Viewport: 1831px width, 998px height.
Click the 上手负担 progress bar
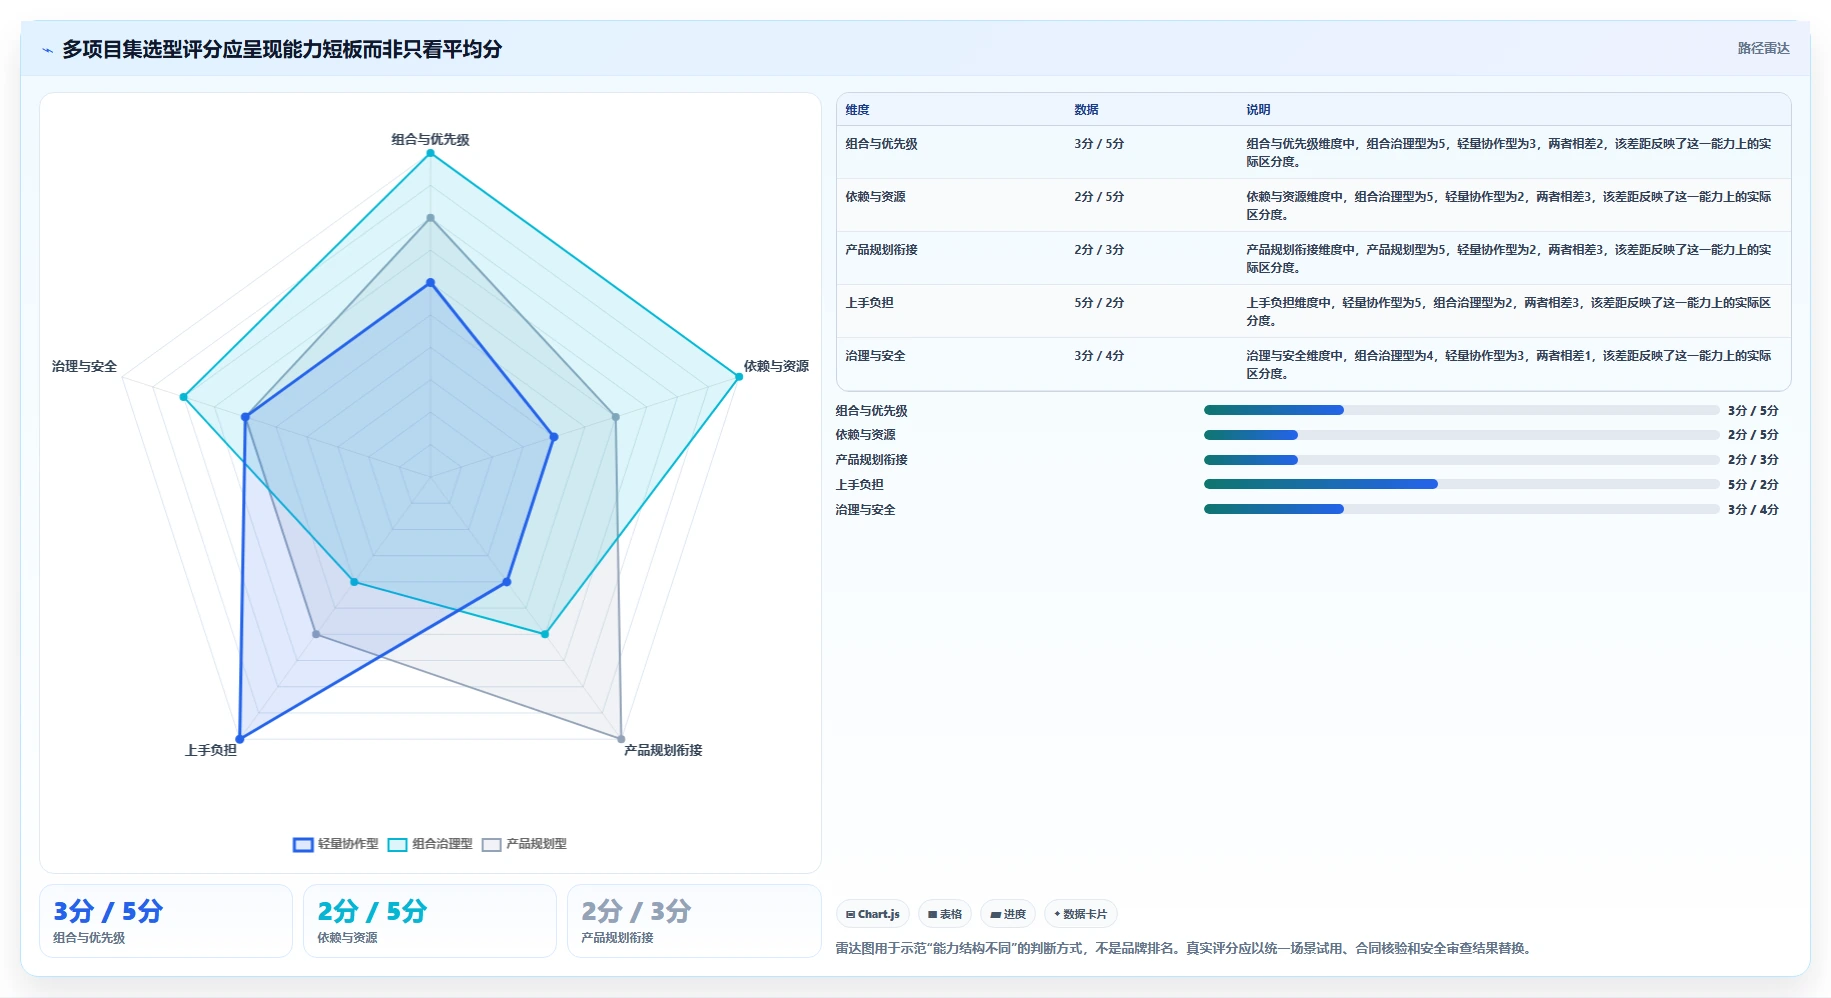(1461, 484)
